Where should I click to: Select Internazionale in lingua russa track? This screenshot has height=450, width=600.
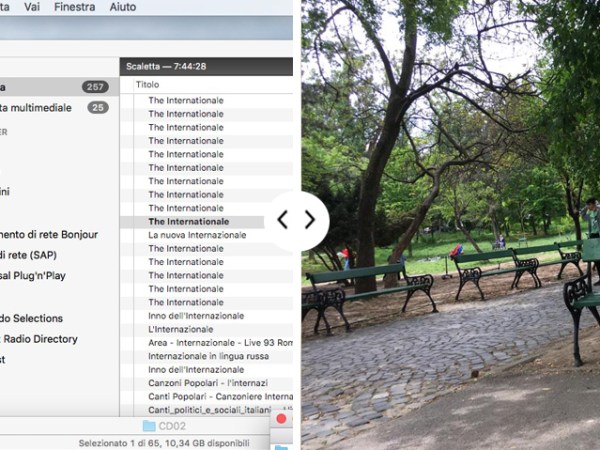point(206,356)
